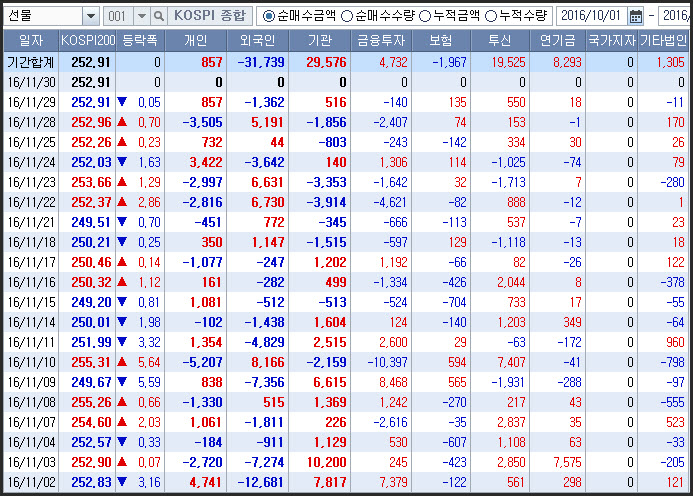Click 투신 value 2,837 on 16/11/07
The image size is (693, 496).
click(x=511, y=423)
